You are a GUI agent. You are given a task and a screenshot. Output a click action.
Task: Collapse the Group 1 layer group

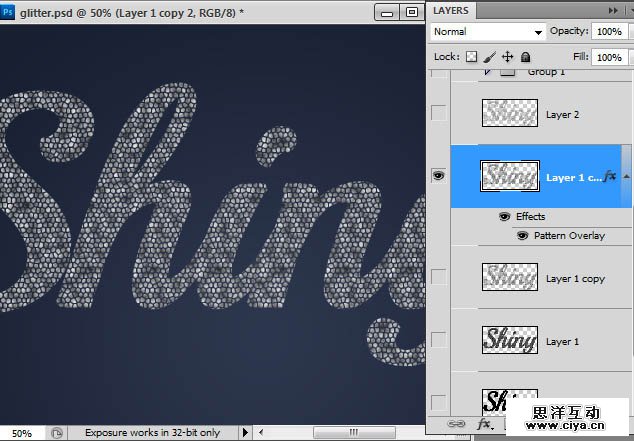[487, 73]
